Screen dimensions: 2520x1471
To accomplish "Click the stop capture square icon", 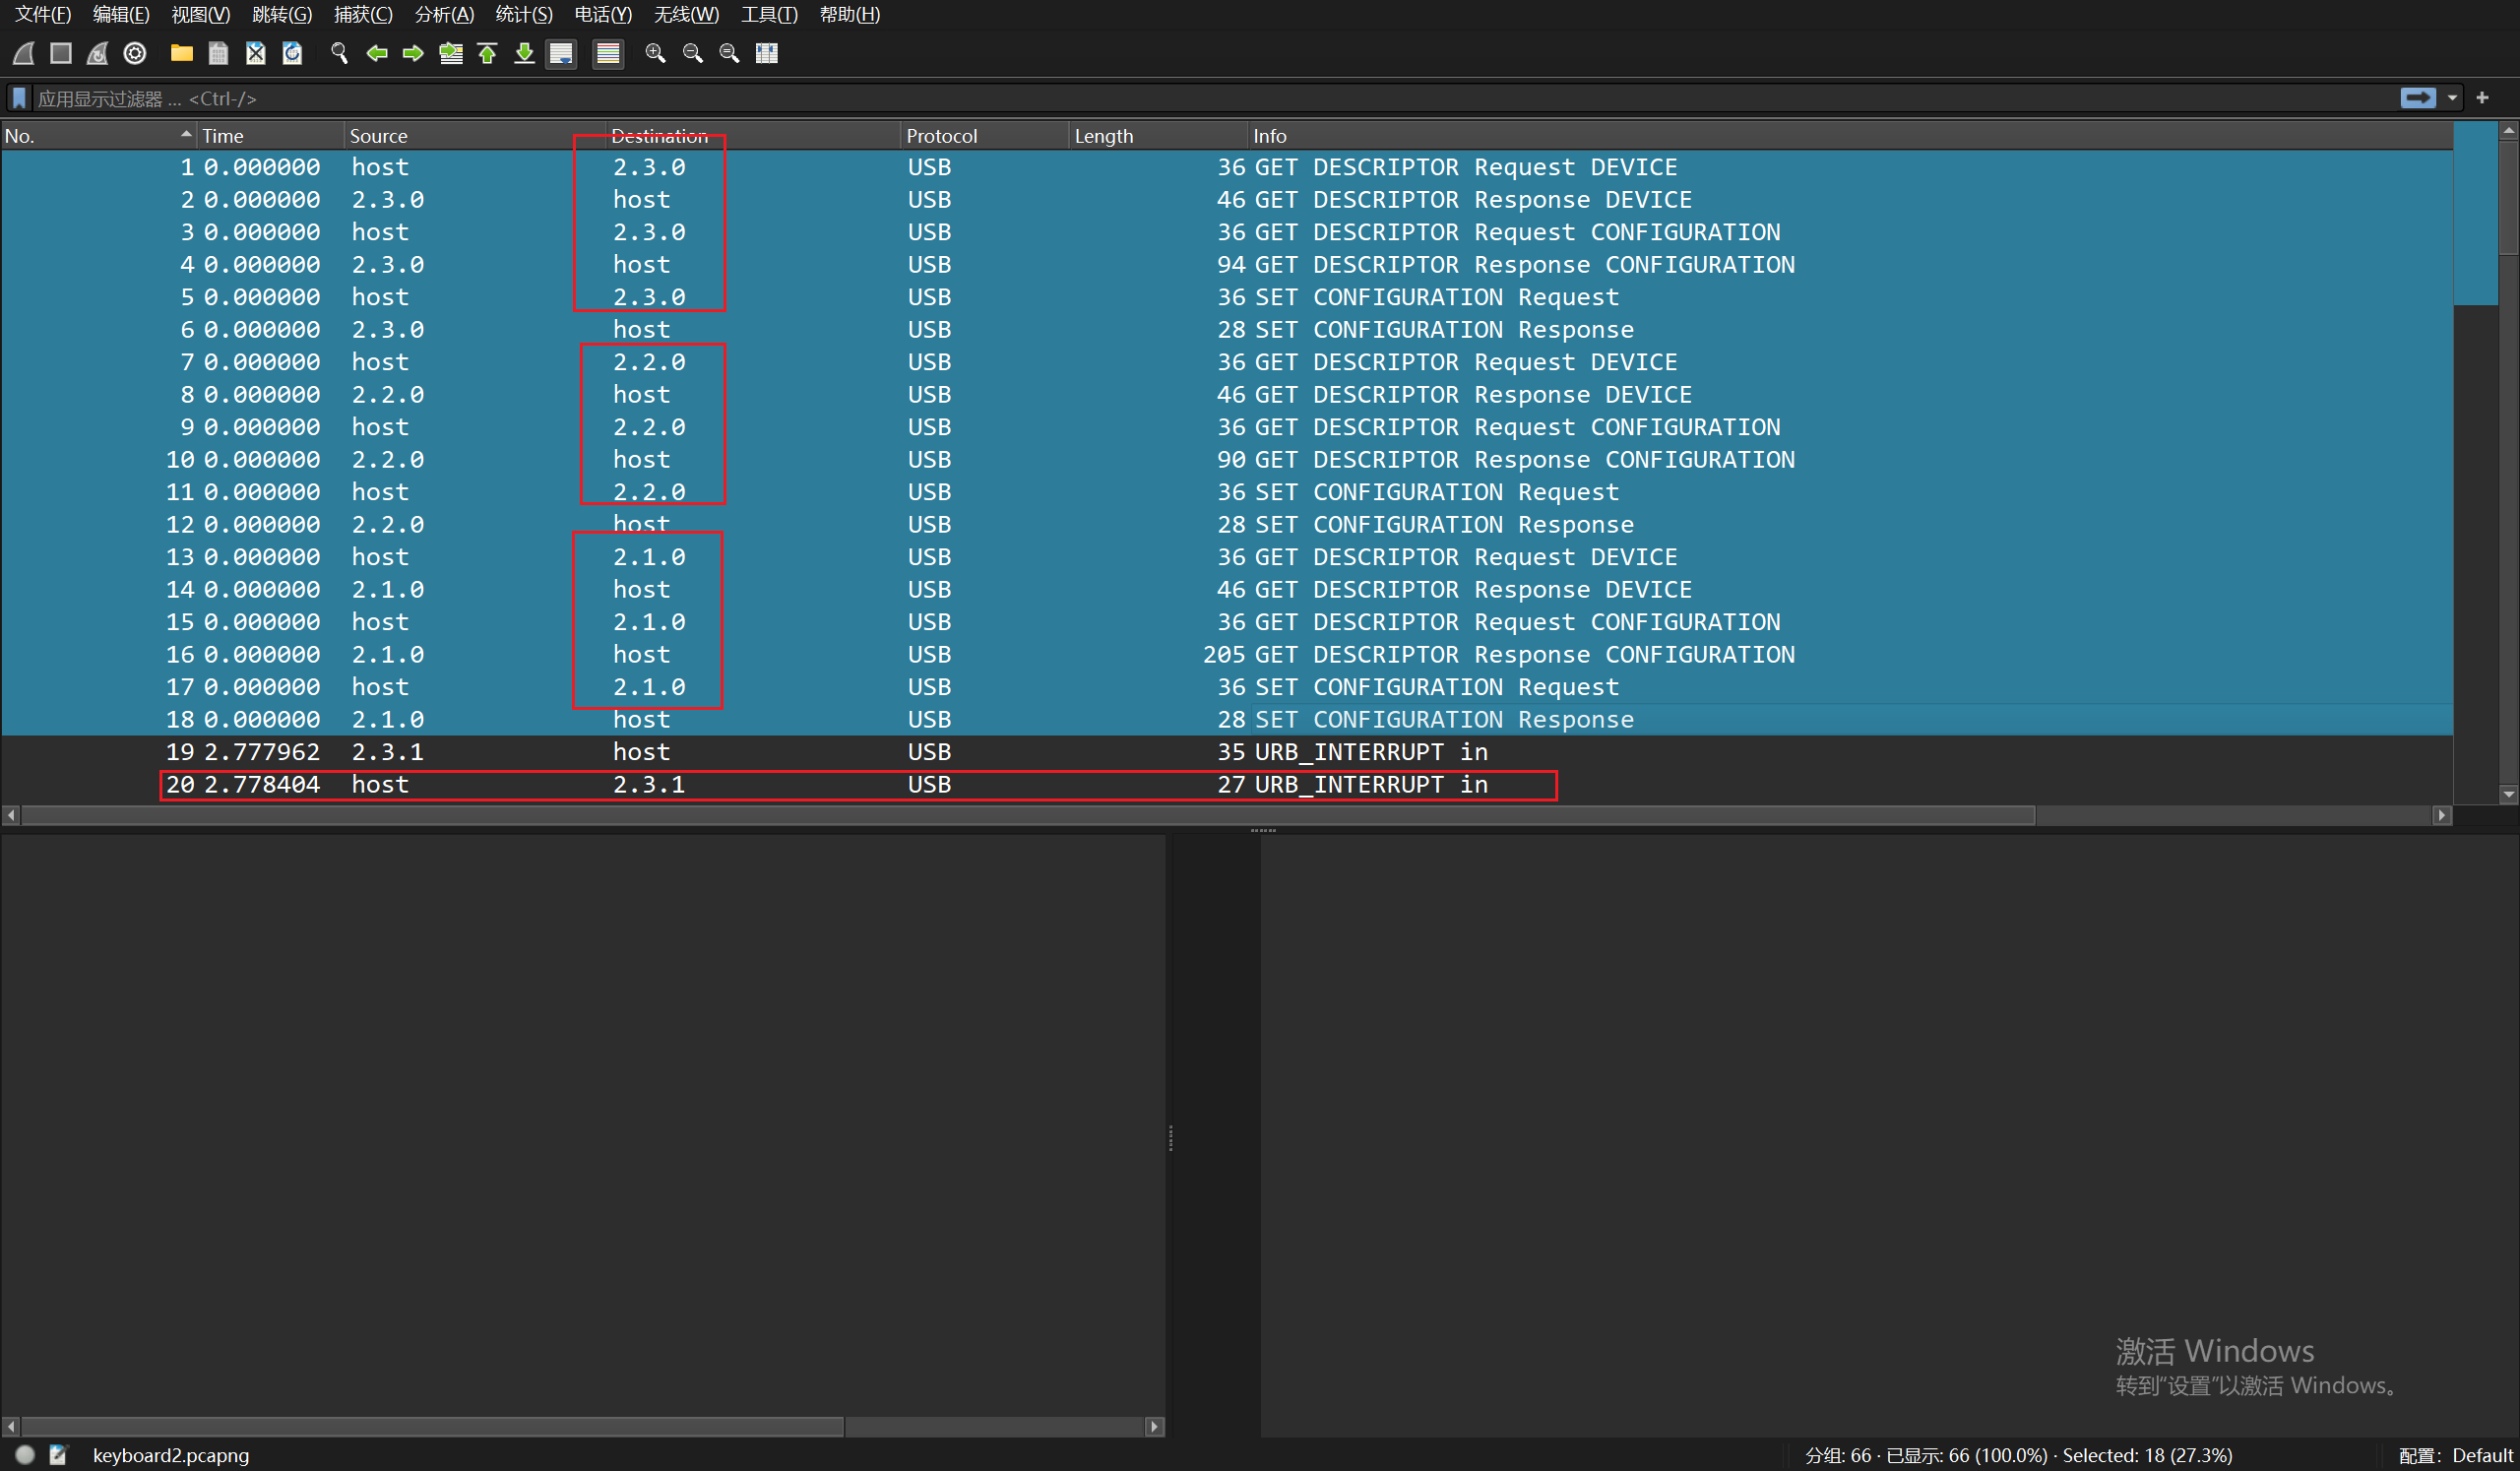I will [61, 53].
